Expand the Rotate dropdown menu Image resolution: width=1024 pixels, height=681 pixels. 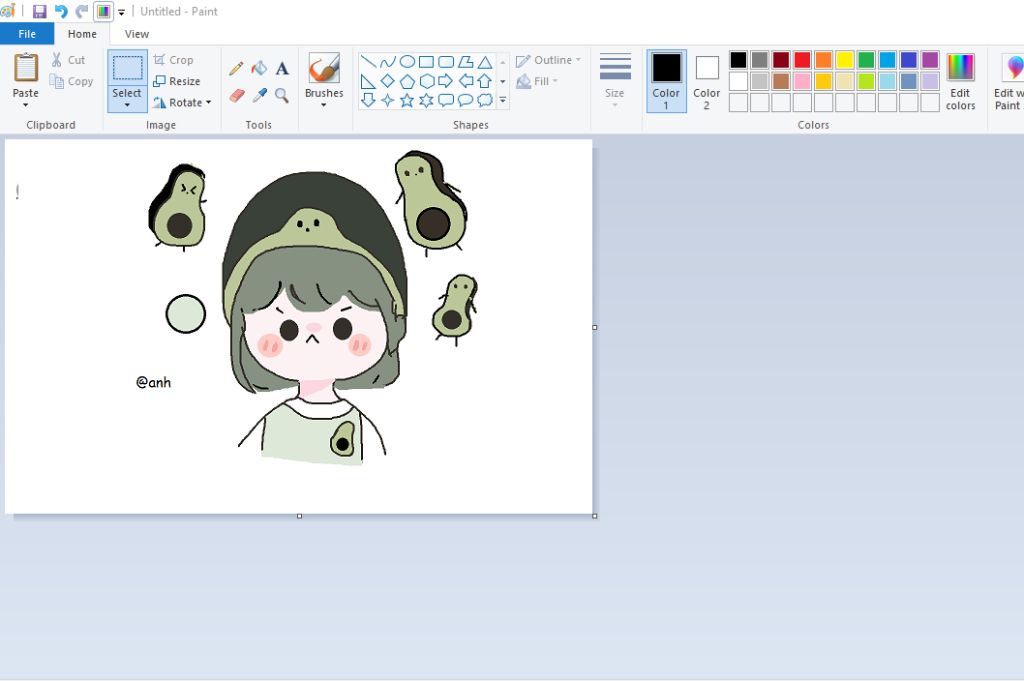pyautogui.click(x=183, y=102)
